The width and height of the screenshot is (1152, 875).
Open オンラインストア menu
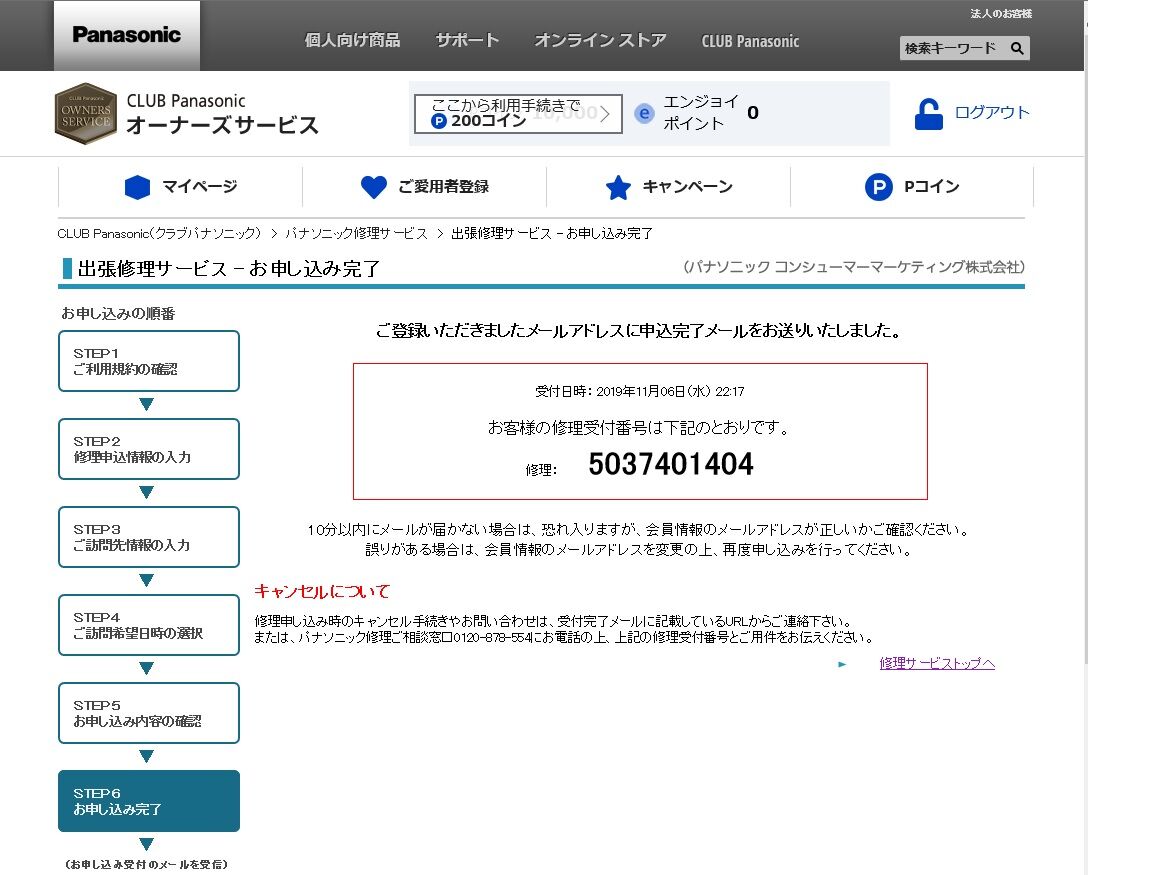[600, 40]
